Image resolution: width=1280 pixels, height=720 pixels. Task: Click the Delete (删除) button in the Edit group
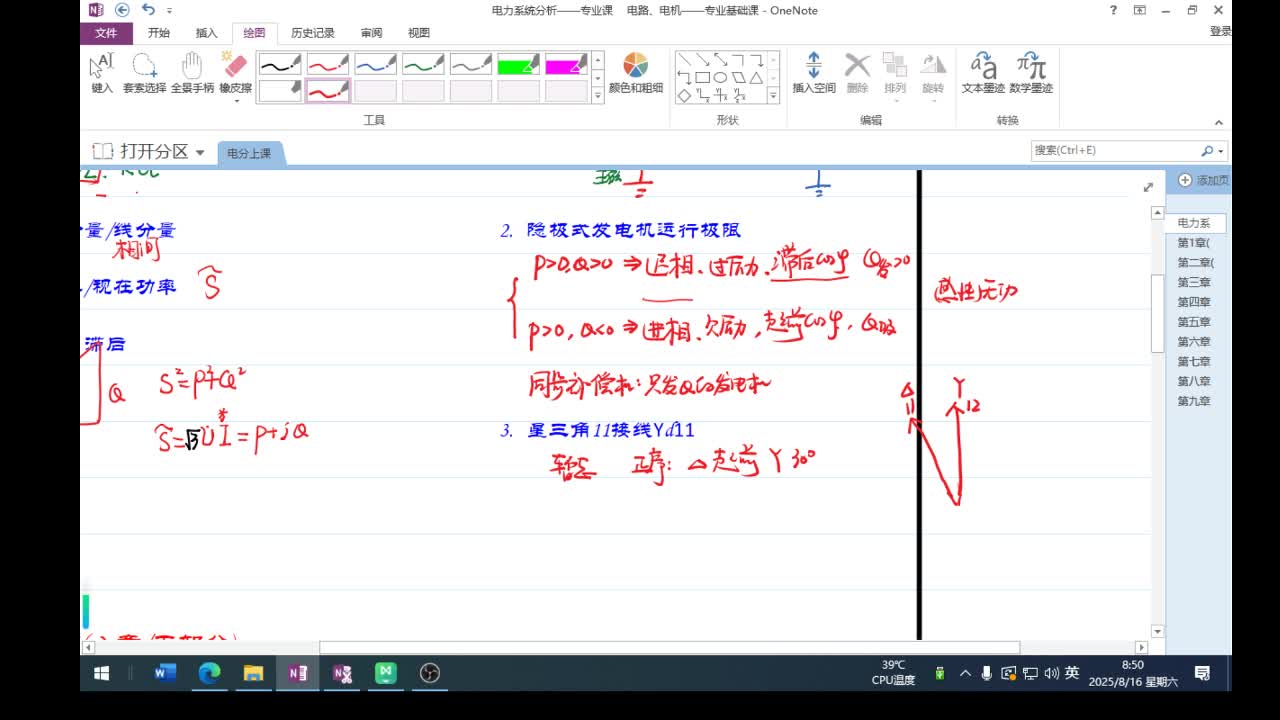[x=857, y=73]
